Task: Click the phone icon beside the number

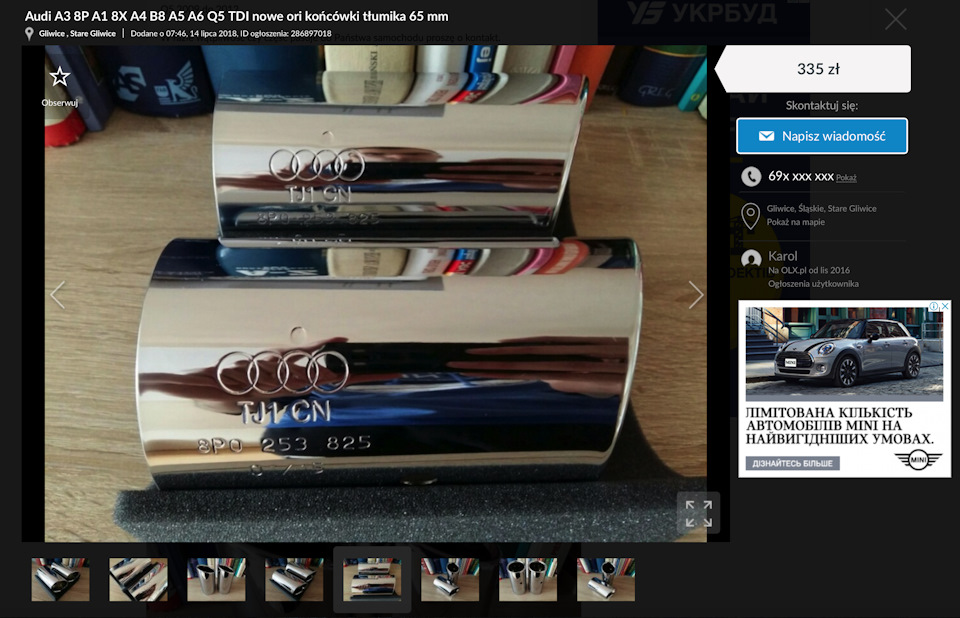Action: [751, 177]
